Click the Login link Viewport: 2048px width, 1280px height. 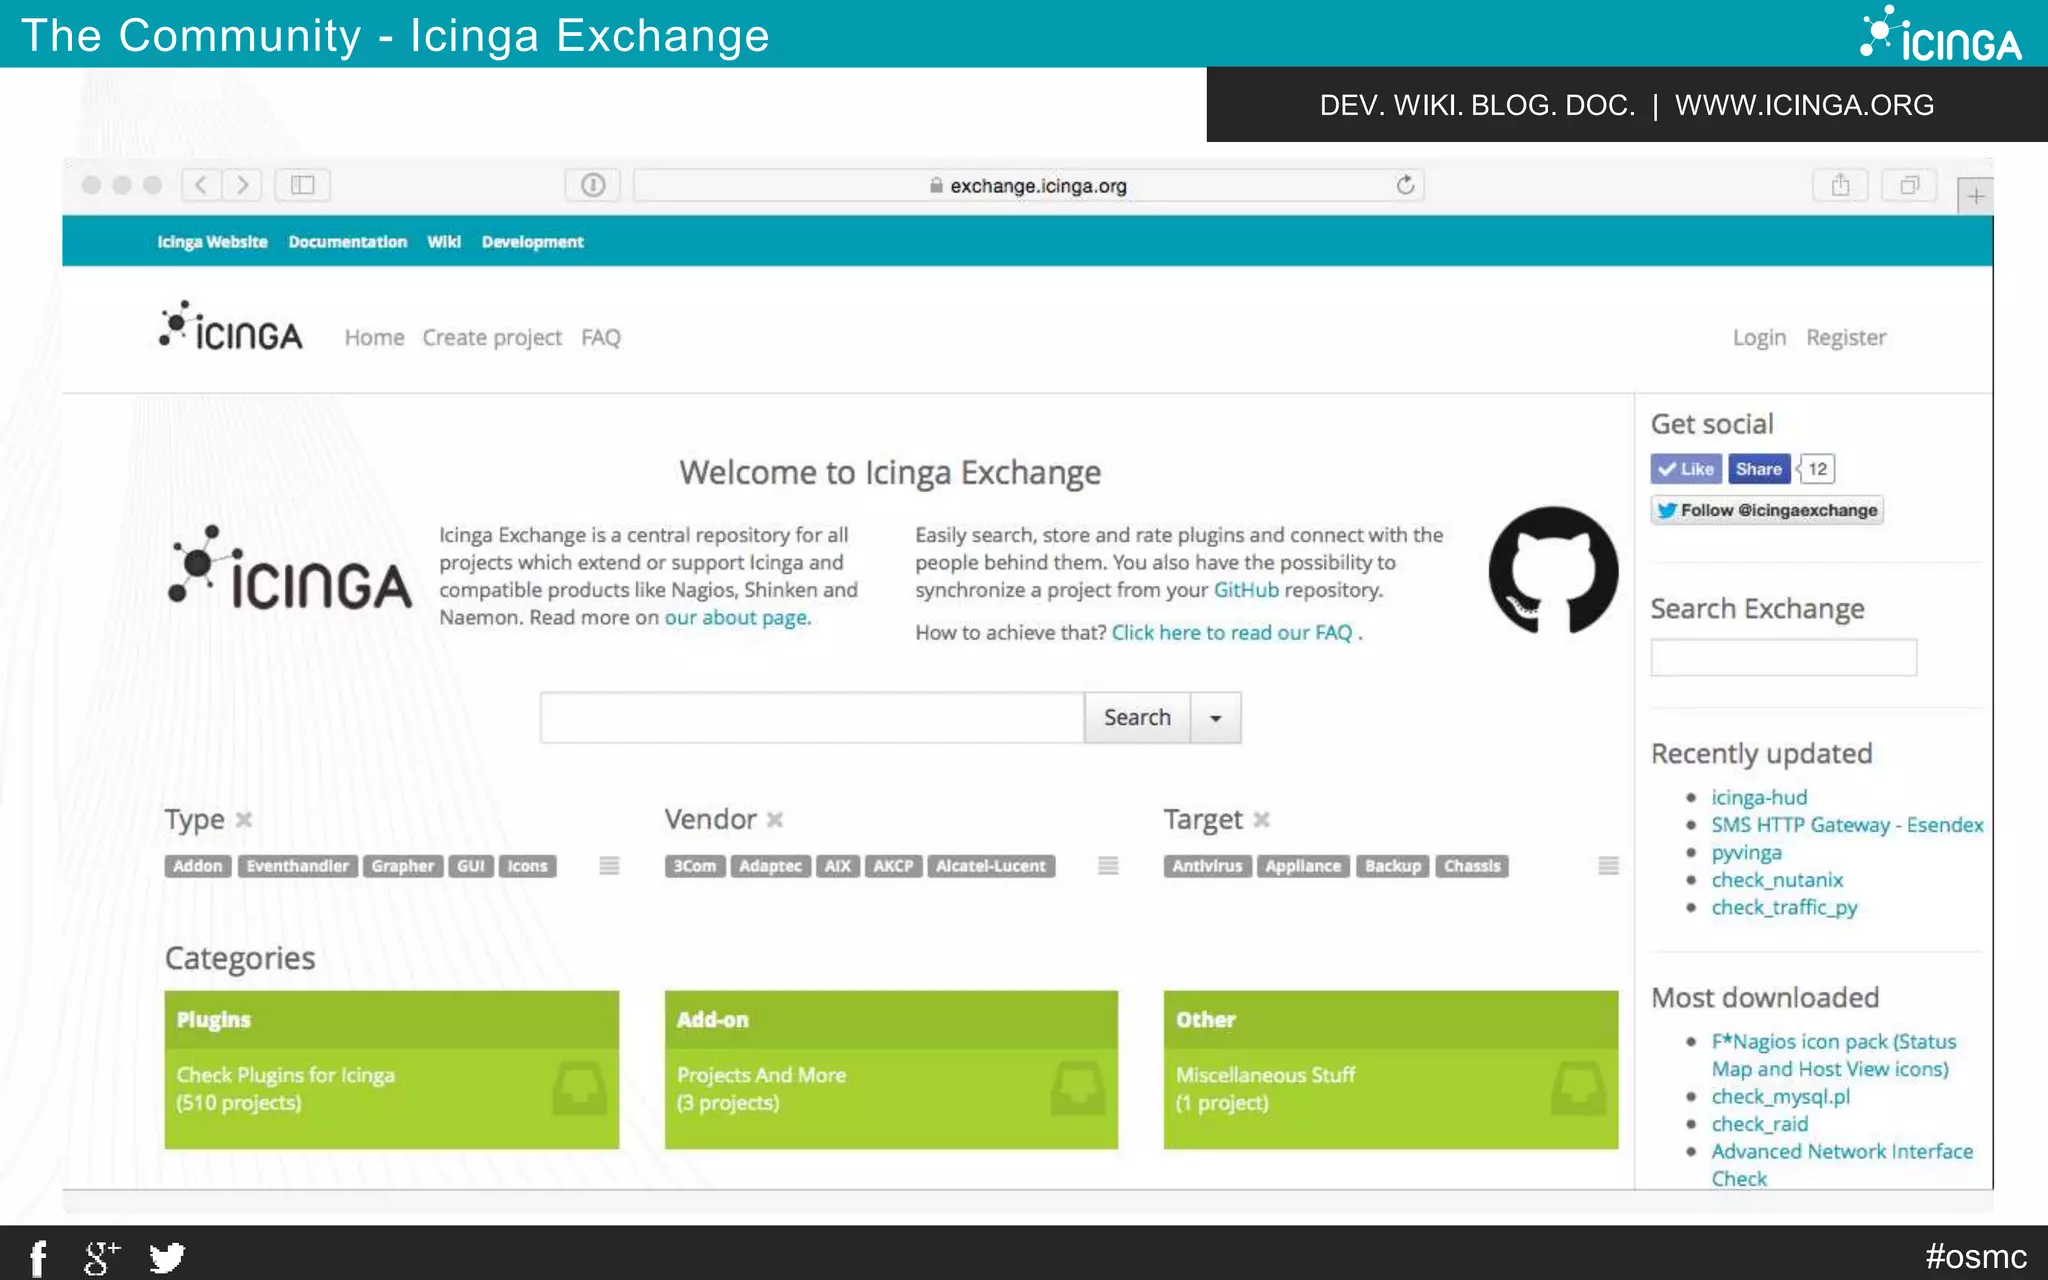[1759, 338]
